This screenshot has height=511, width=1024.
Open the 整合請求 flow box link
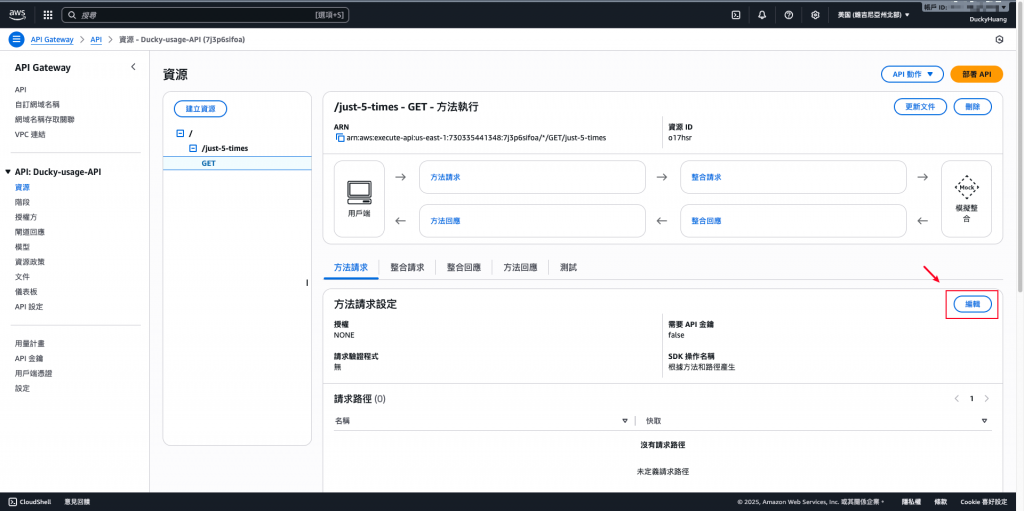coord(706,177)
